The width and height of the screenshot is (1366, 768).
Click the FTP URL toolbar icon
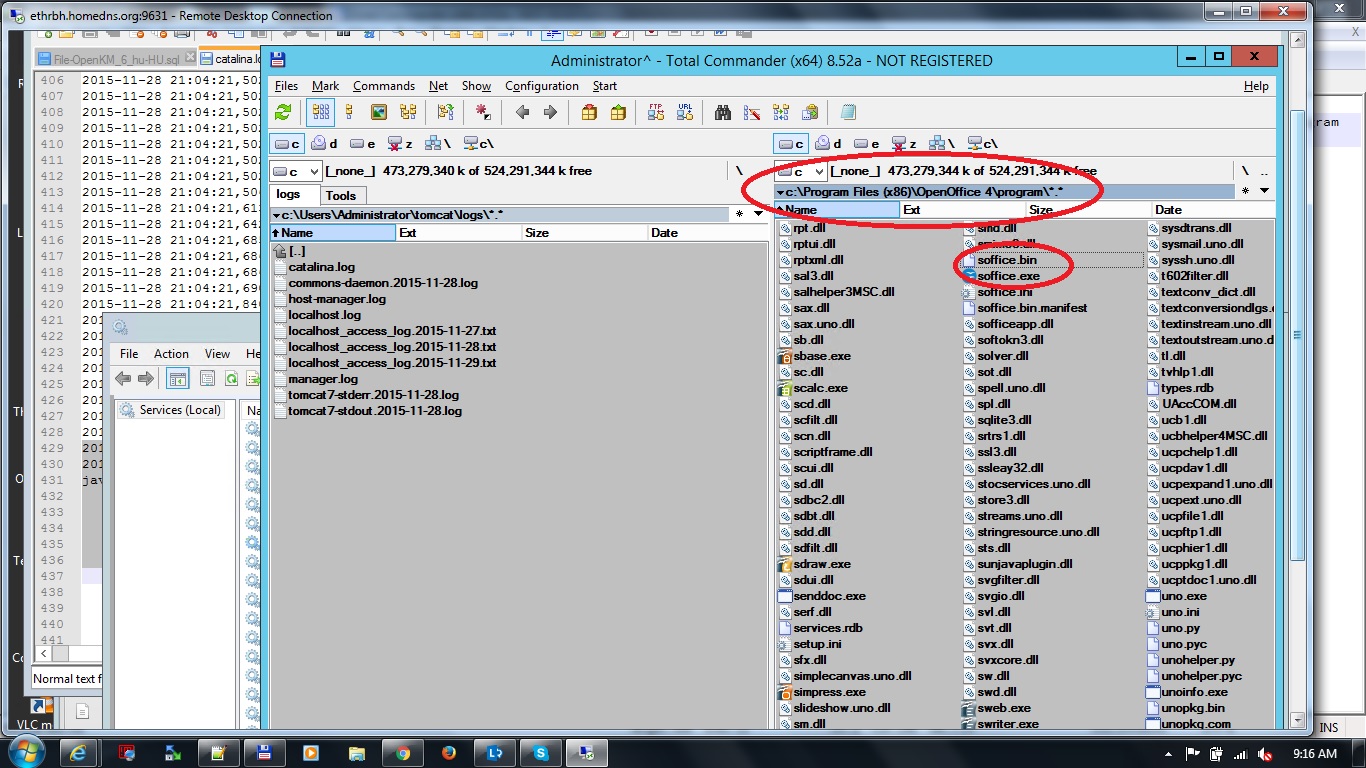coord(684,111)
